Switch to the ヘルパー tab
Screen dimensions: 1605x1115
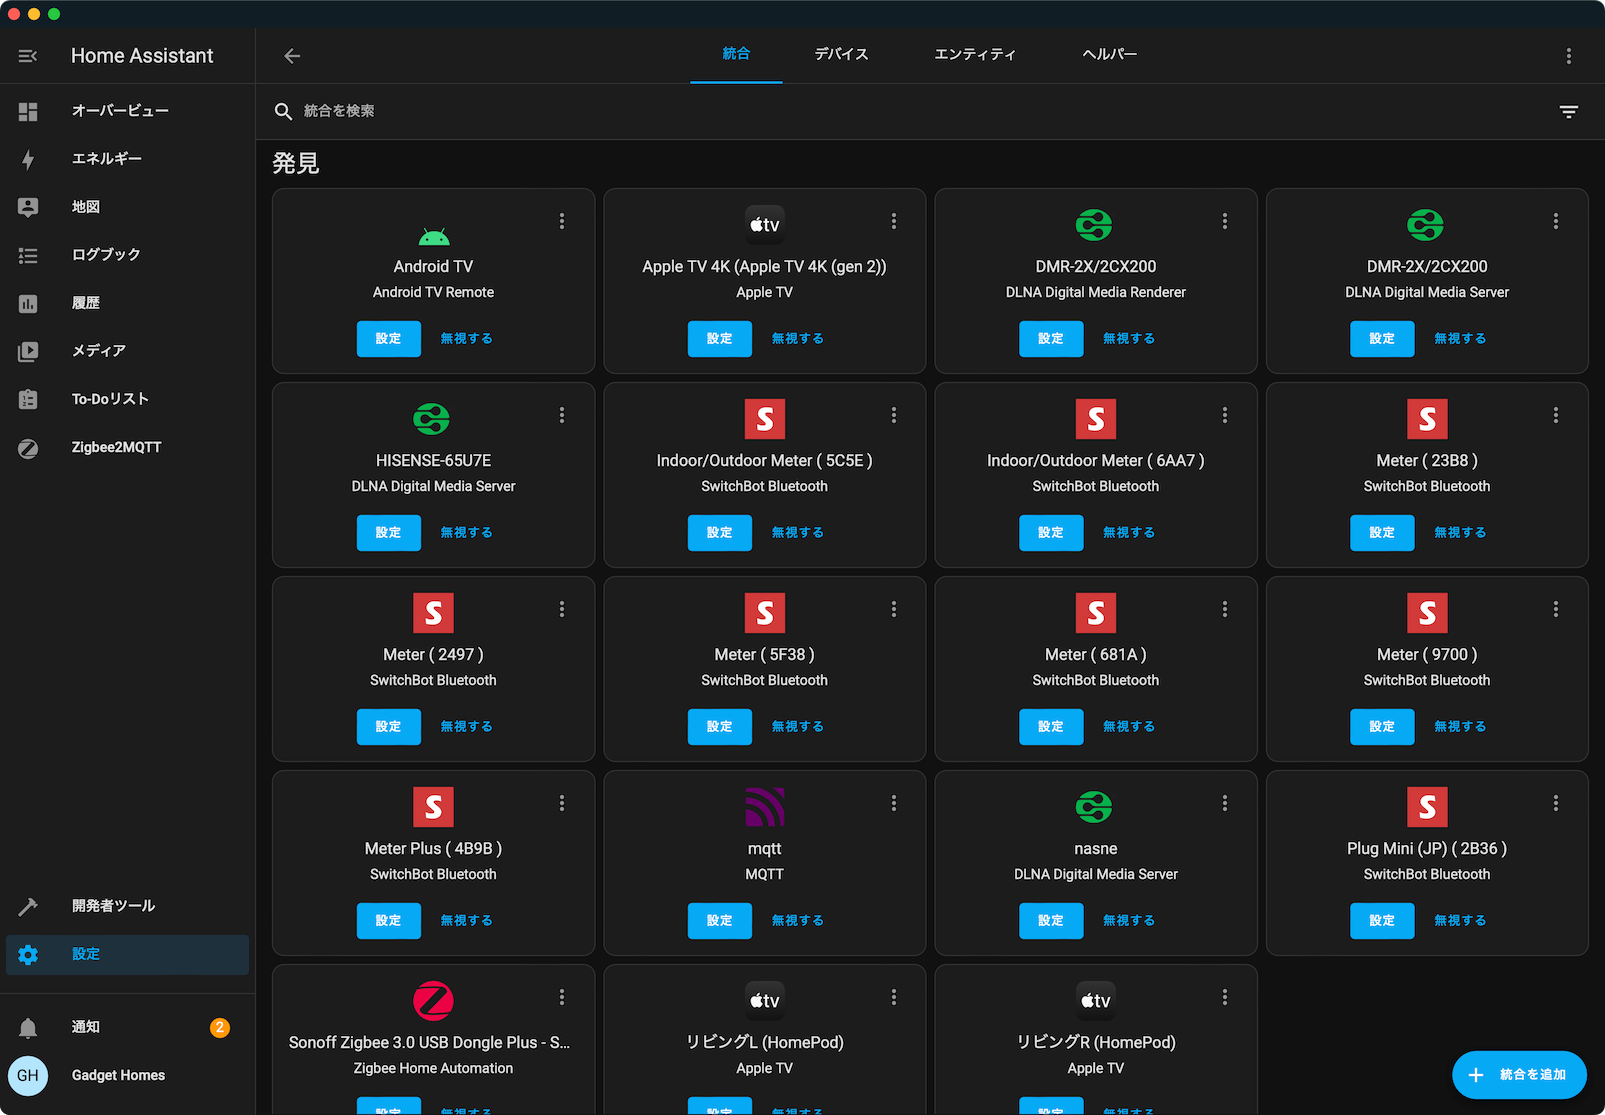point(1109,54)
